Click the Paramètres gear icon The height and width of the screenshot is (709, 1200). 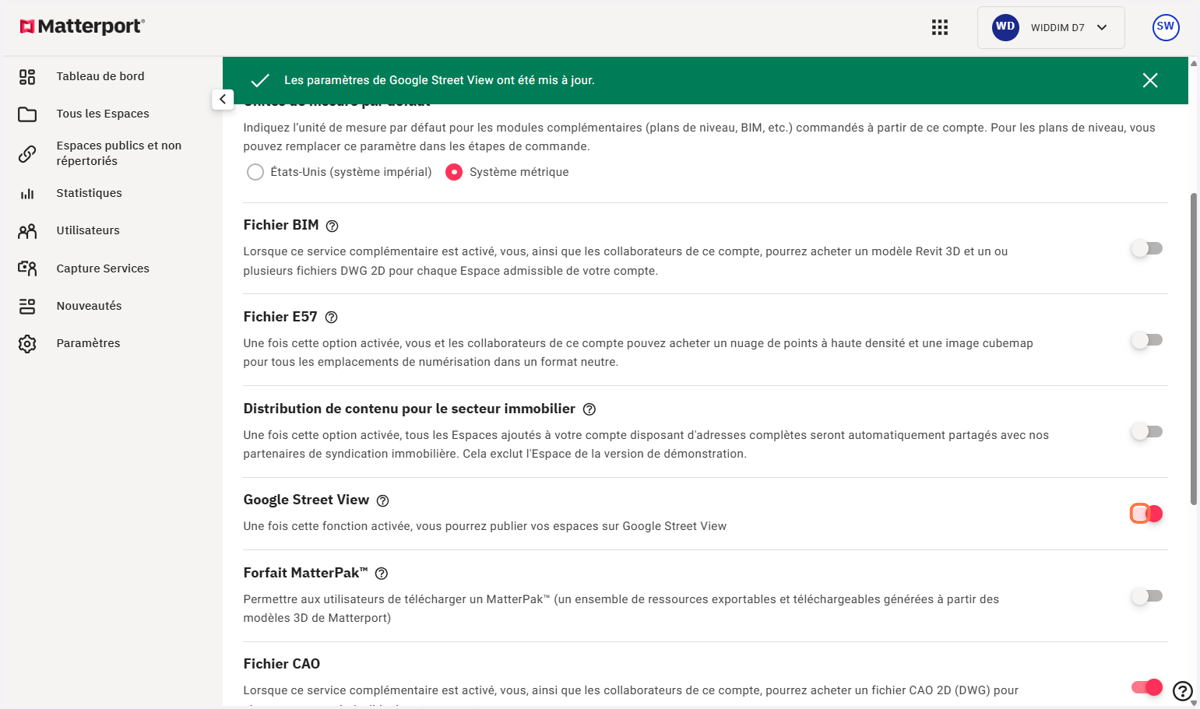click(27, 344)
